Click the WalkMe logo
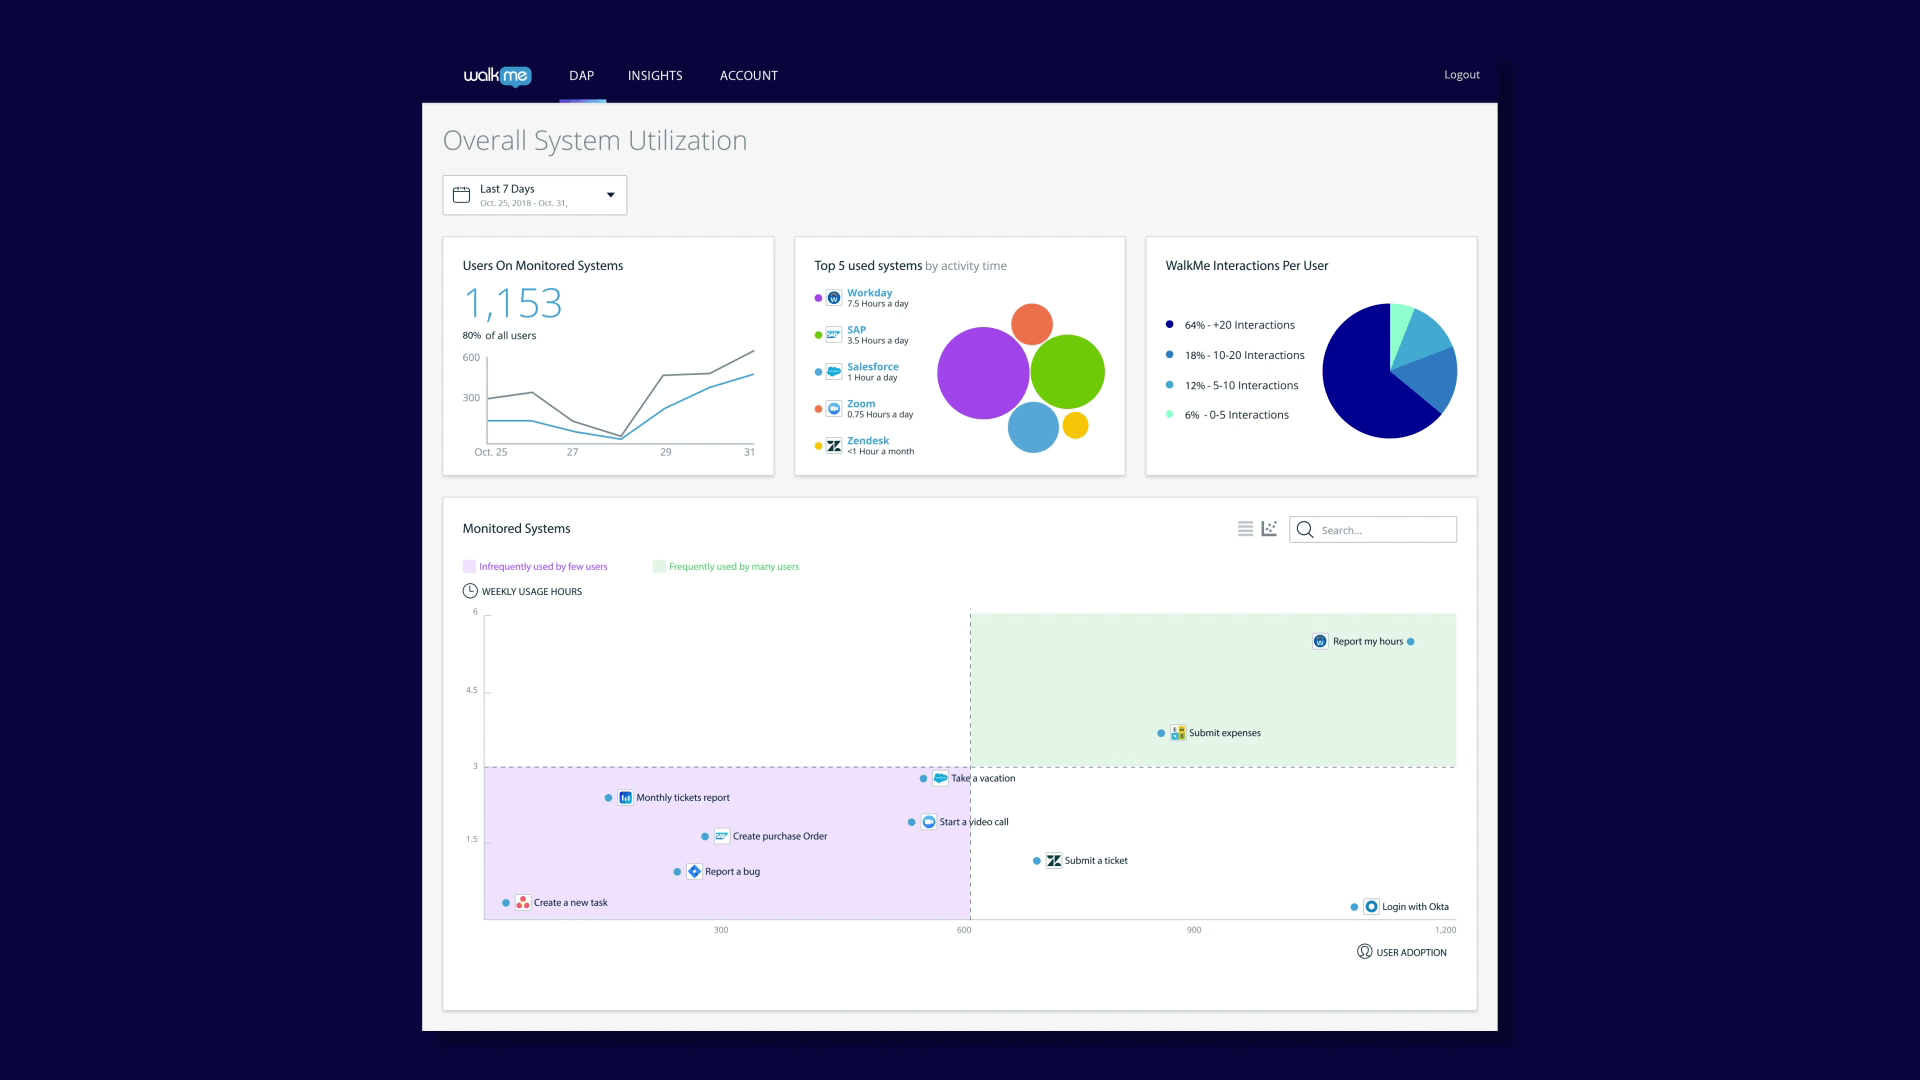 pyautogui.click(x=497, y=76)
